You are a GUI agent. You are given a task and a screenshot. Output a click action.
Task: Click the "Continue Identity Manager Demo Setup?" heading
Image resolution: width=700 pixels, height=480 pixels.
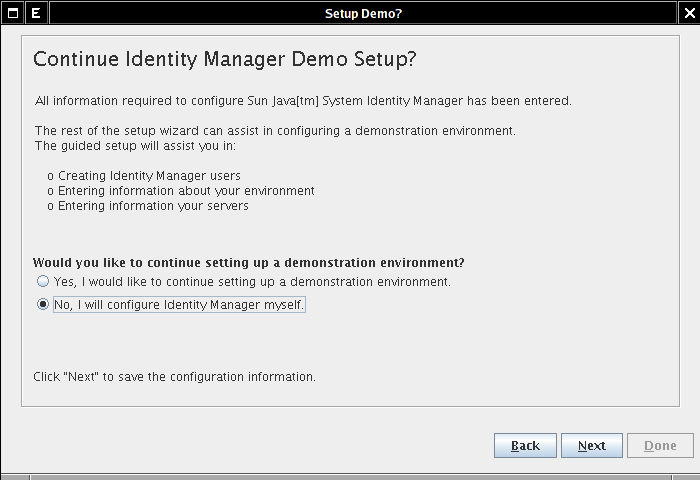224,59
